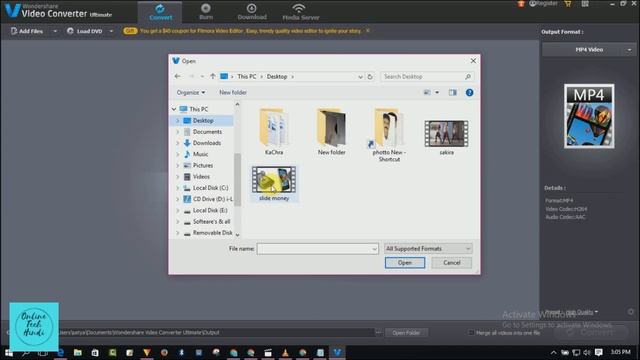Open the KaChra folder
The width and height of the screenshot is (640, 360).
[x=274, y=131]
